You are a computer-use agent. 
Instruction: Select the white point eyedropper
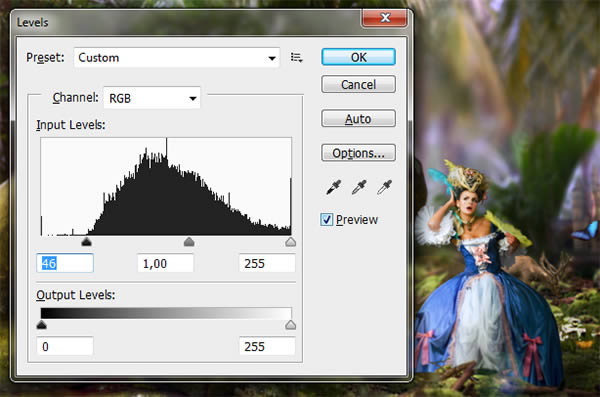384,187
